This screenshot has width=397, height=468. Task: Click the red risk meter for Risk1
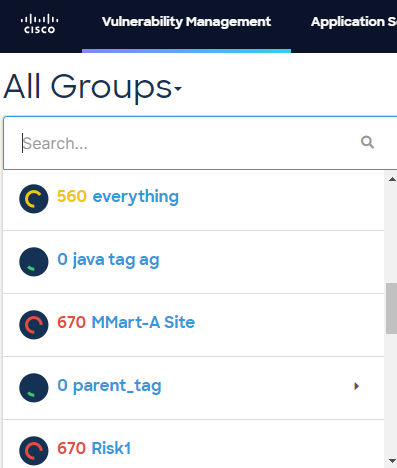pos(34,451)
